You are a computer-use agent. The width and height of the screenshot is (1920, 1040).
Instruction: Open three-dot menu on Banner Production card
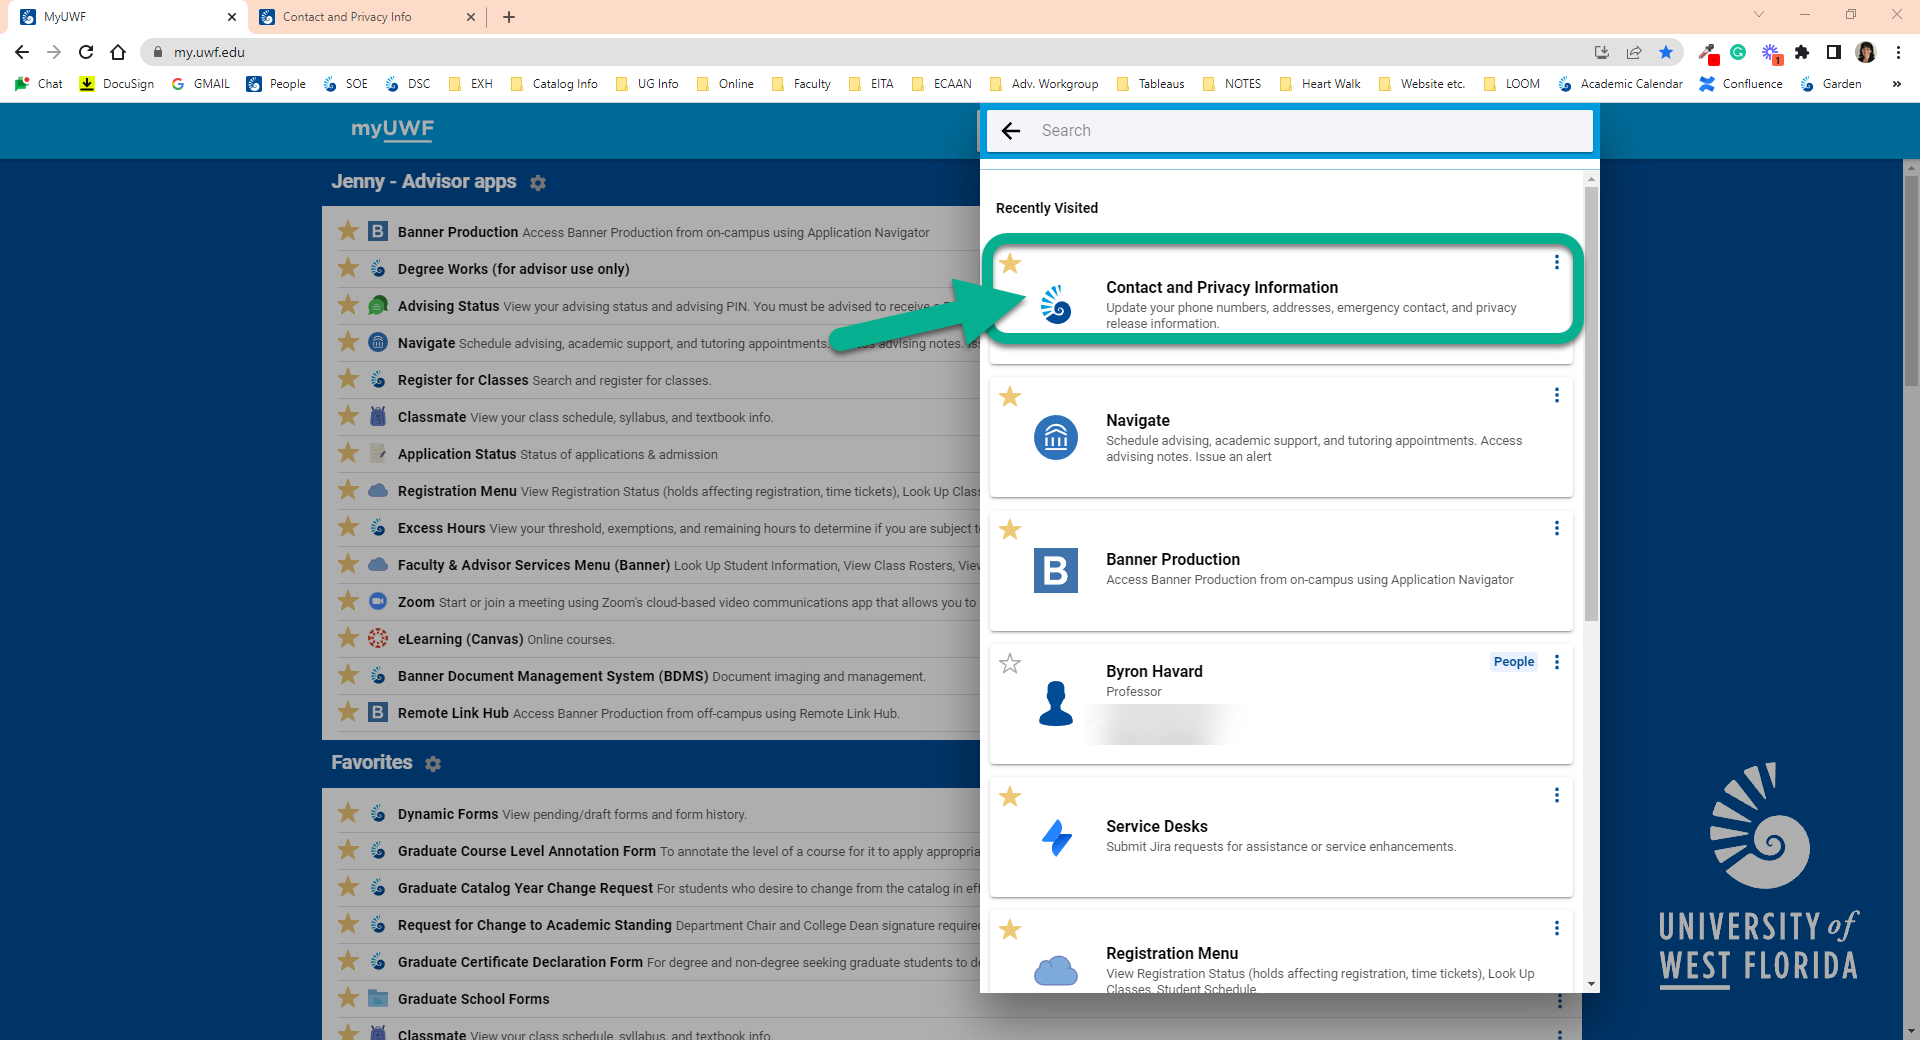click(1556, 528)
